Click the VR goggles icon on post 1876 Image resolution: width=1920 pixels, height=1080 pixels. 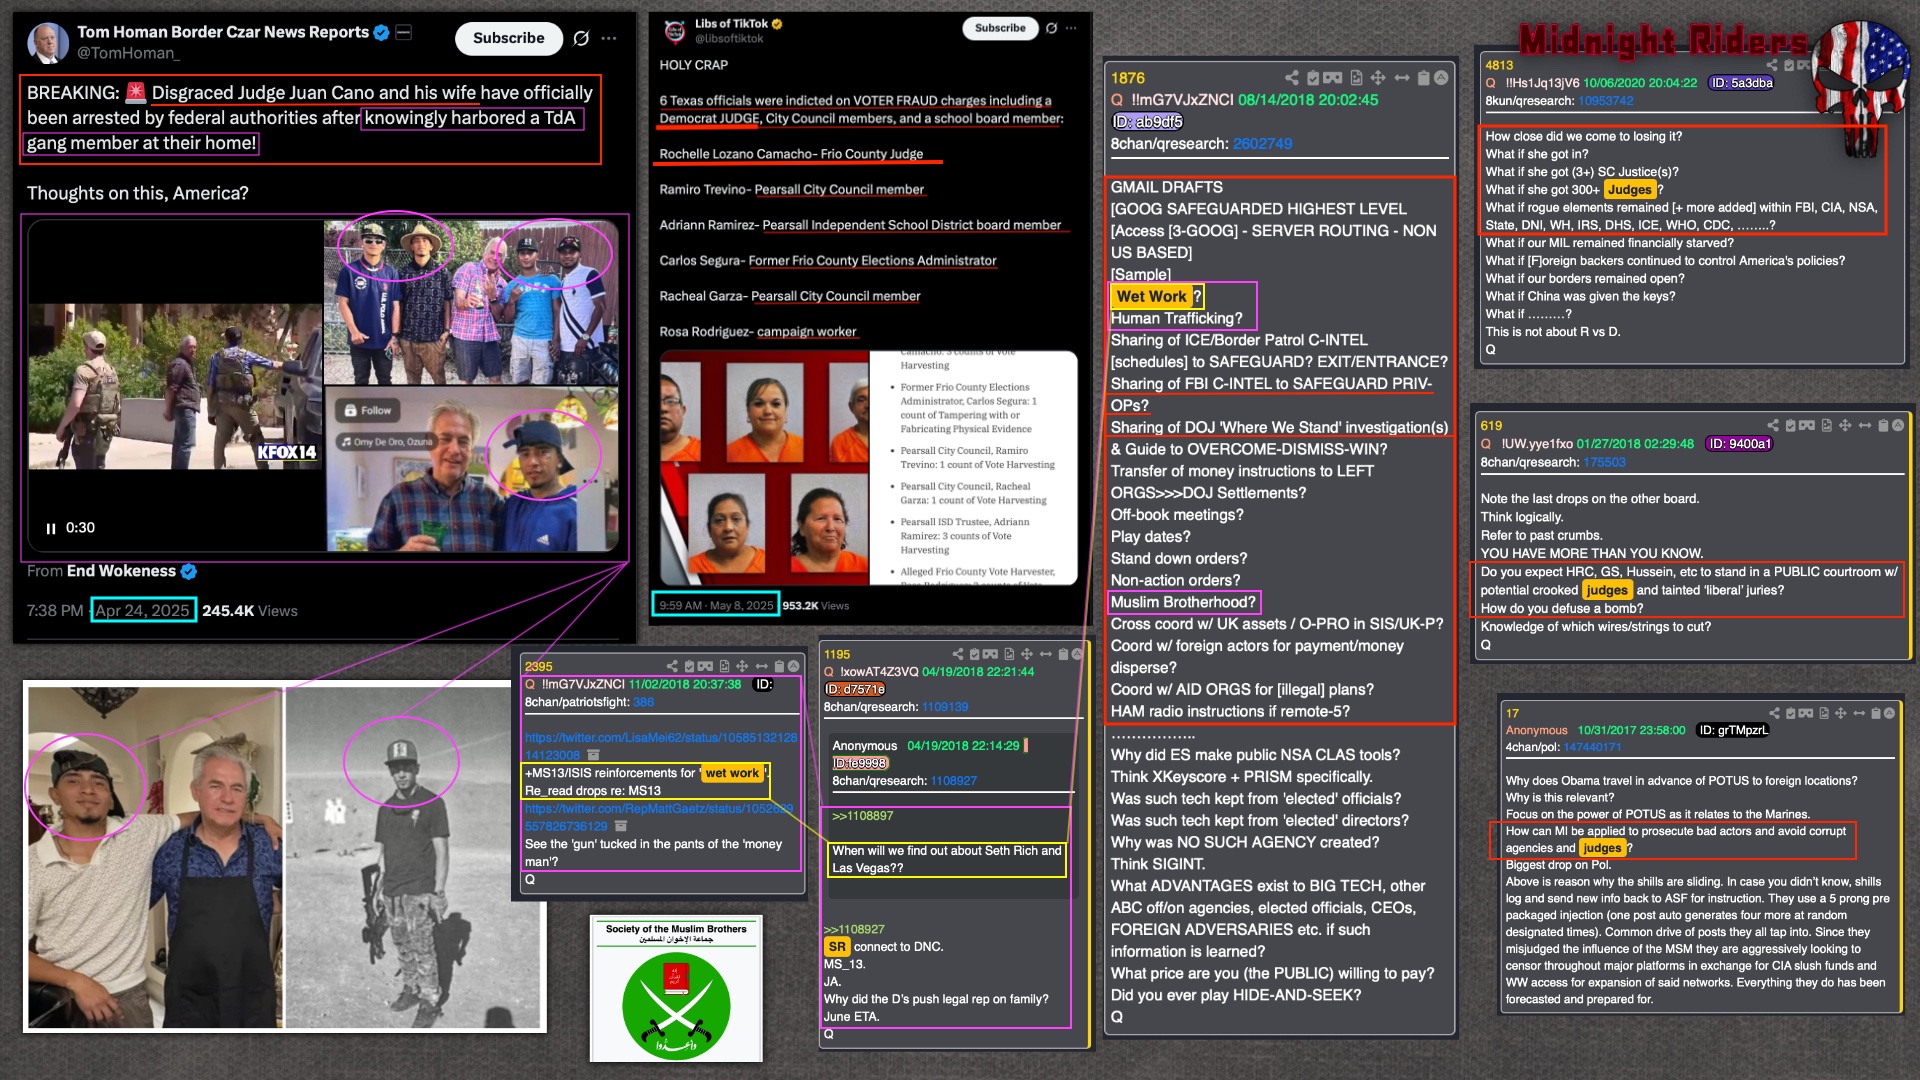(x=1333, y=78)
